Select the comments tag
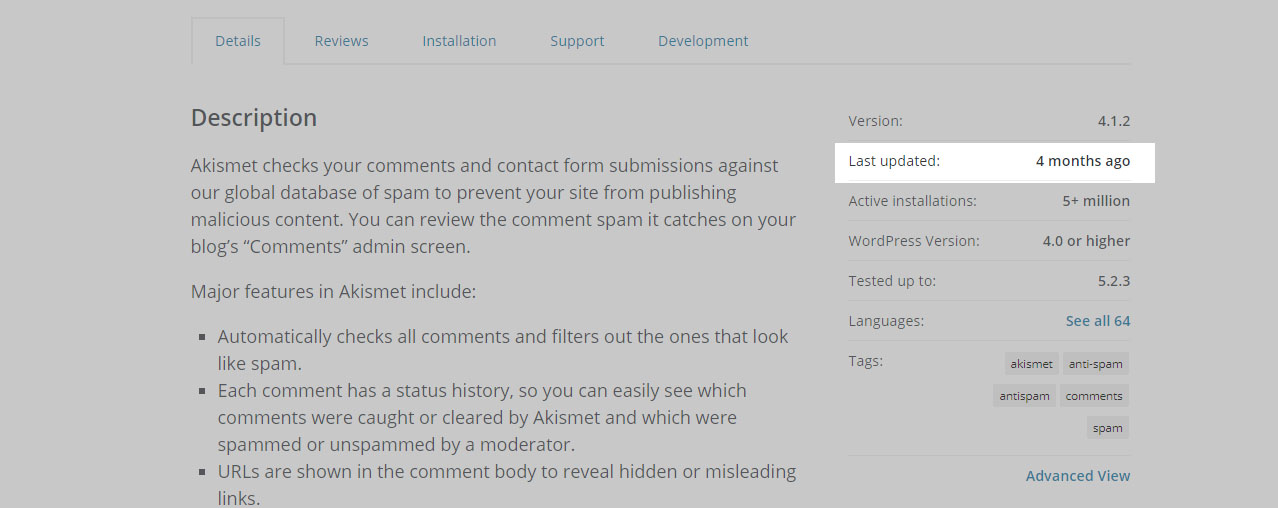This screenshot has height=508, width=1278. (1094, 396)
